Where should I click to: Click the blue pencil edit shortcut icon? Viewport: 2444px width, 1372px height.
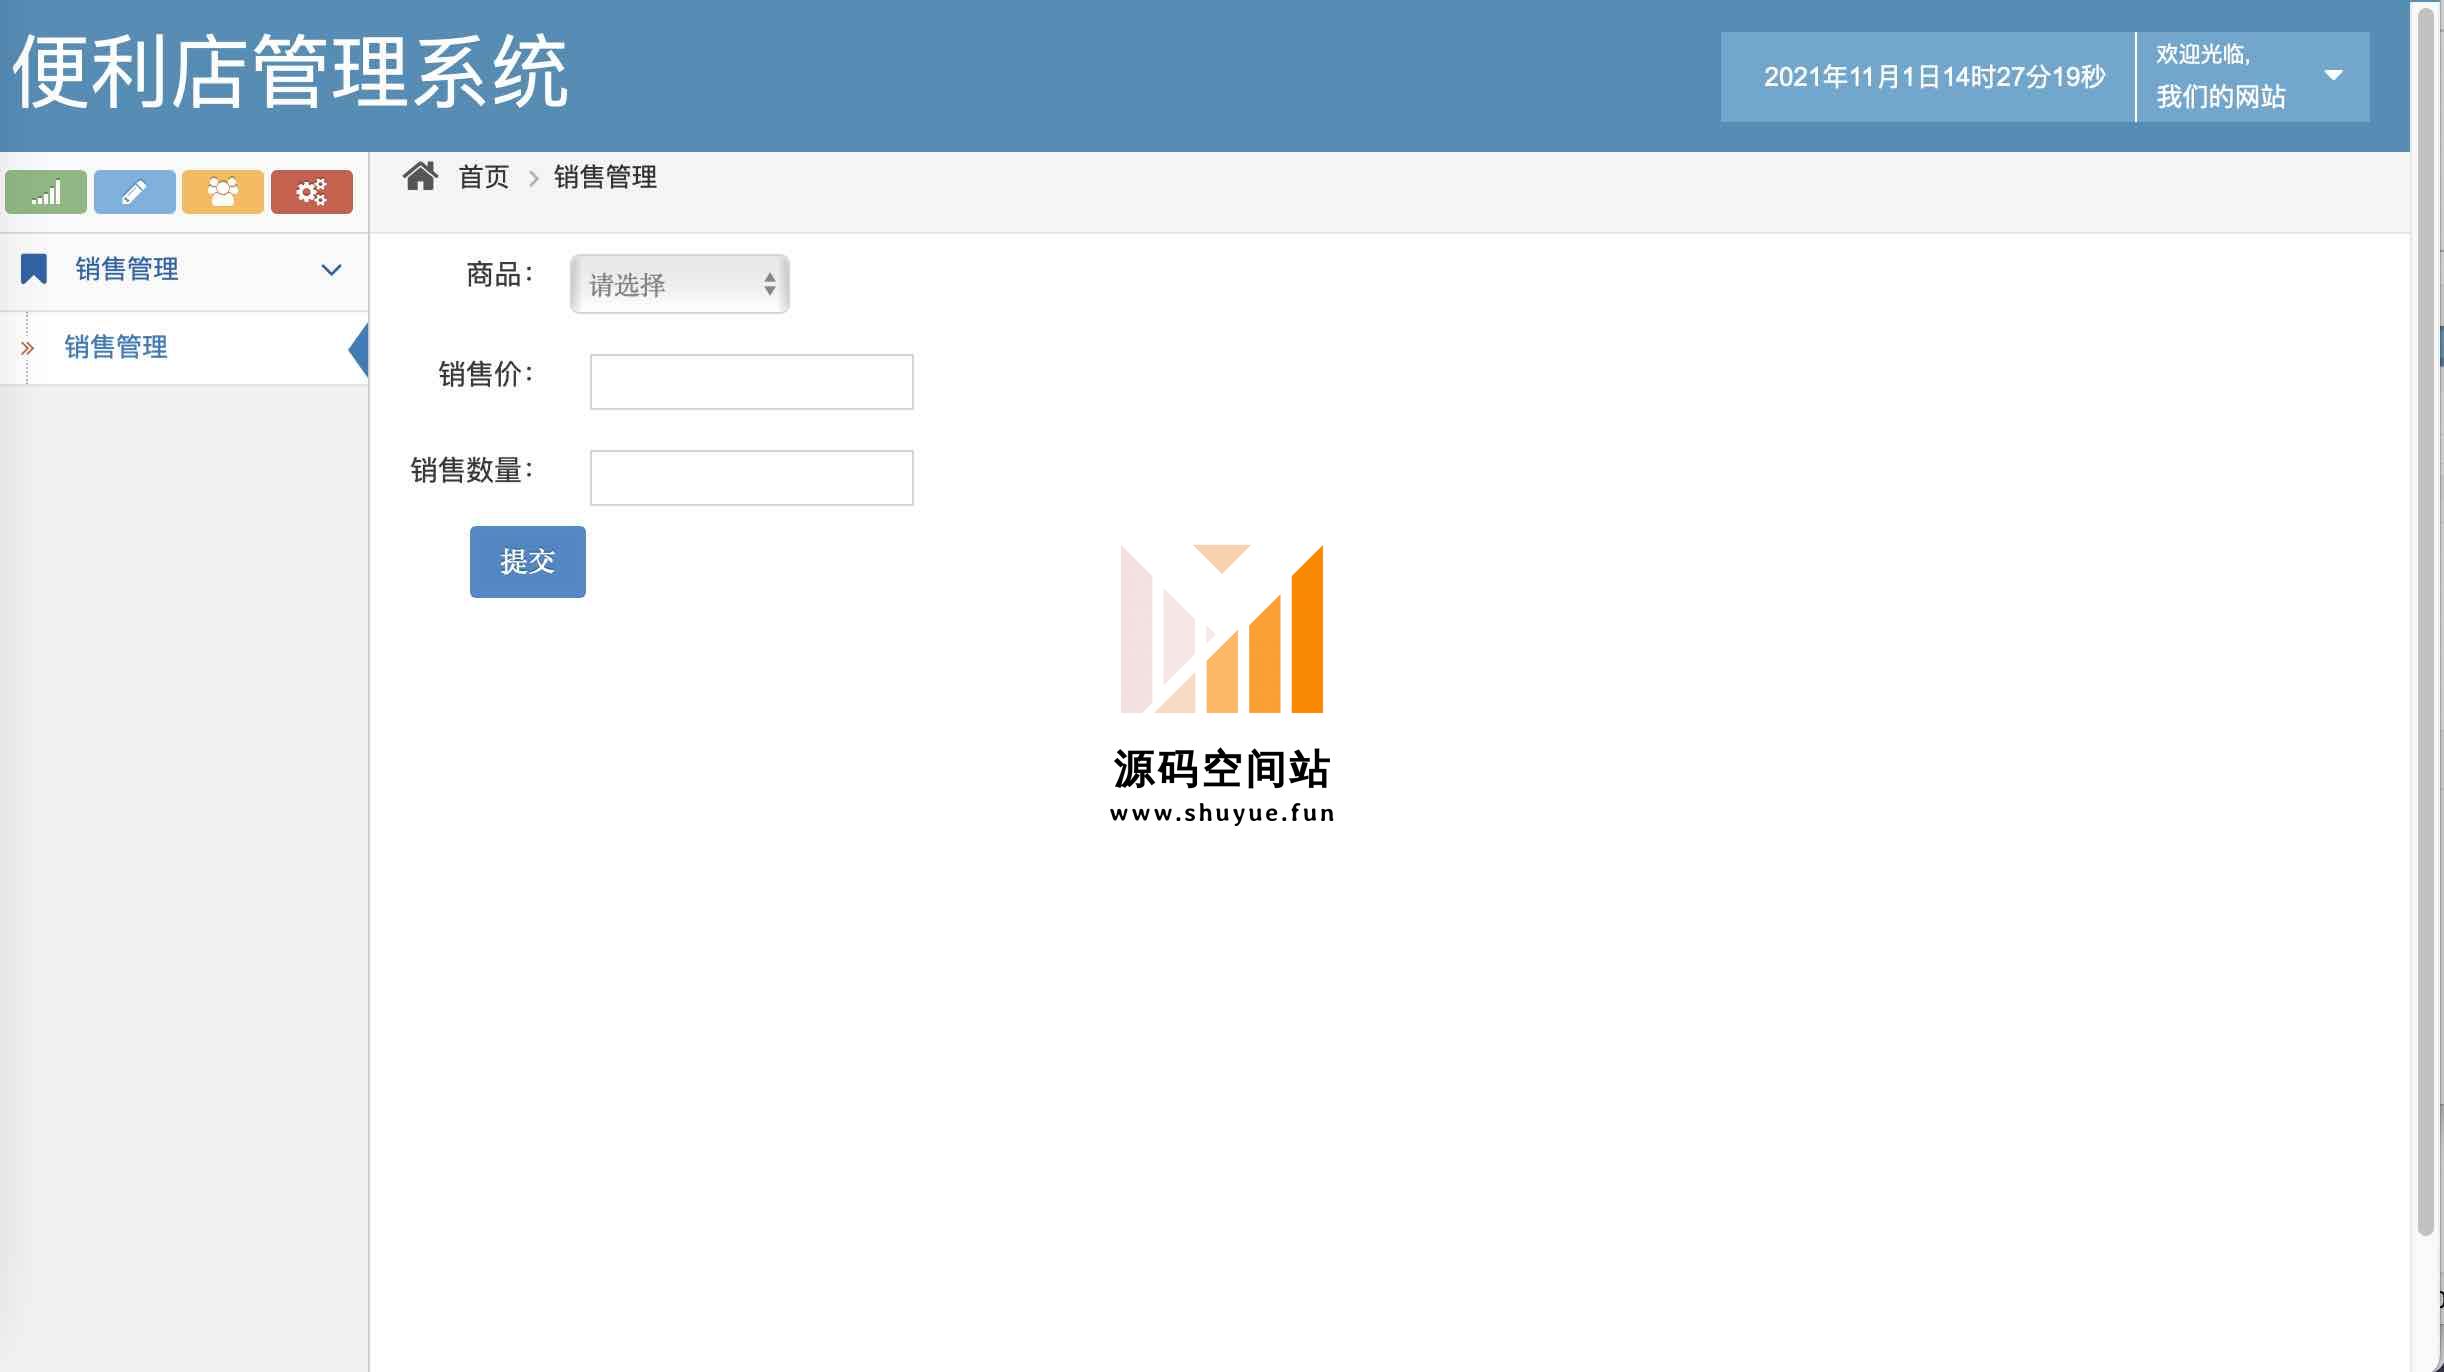pyautogui.click(x=135, y=192)
